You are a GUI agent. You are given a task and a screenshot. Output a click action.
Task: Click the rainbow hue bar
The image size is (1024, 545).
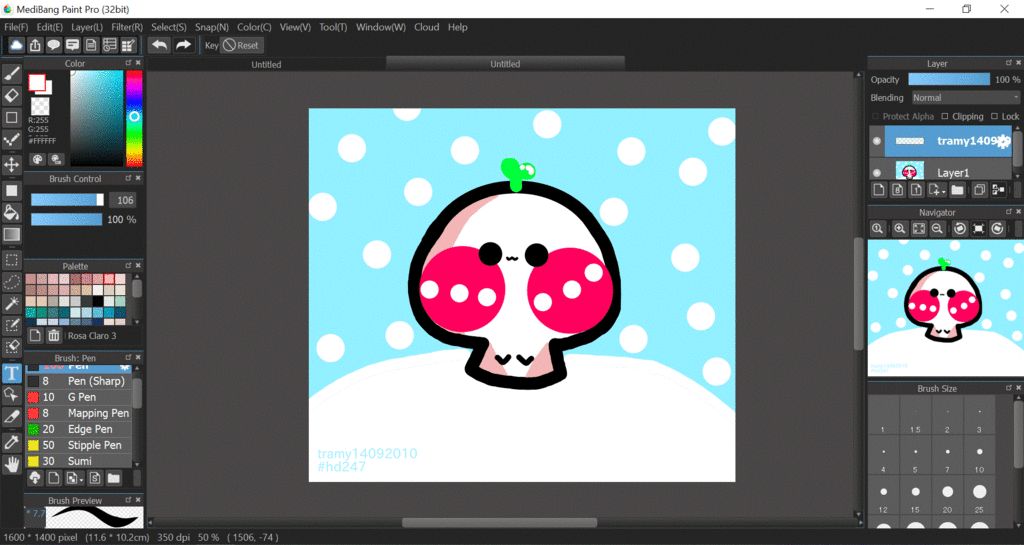pos(134,117)
